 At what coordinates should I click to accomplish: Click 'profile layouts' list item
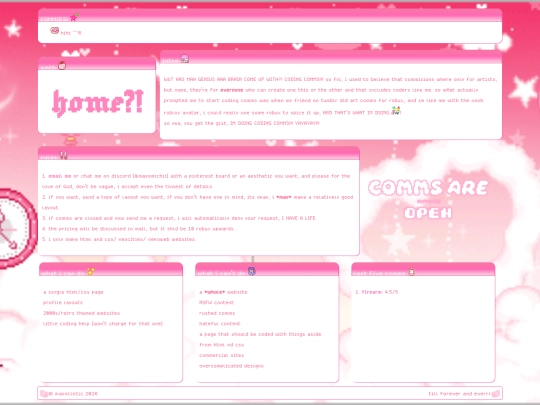coord(63,303)
